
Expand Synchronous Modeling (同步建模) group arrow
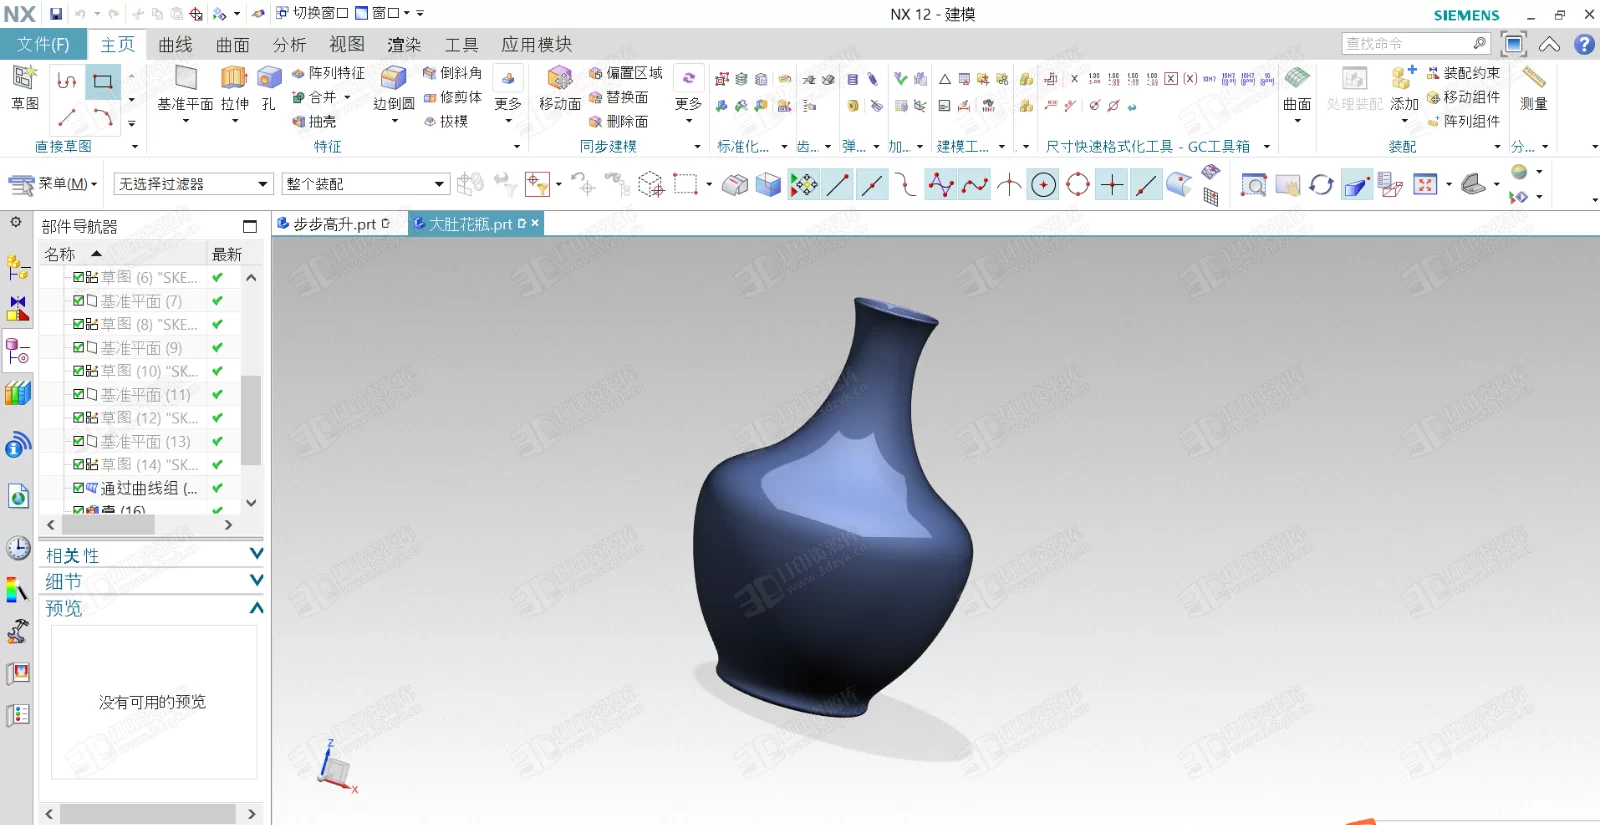[x=698, y=147]
